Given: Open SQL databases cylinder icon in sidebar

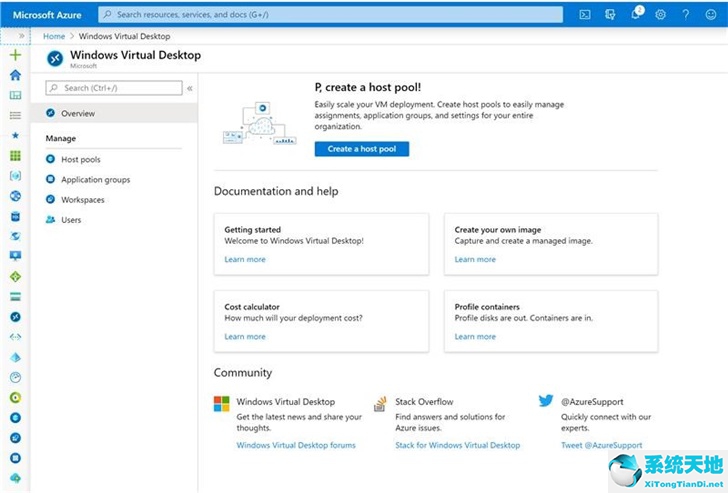Looking at the screenshot, I should click(x=15, y=216).
